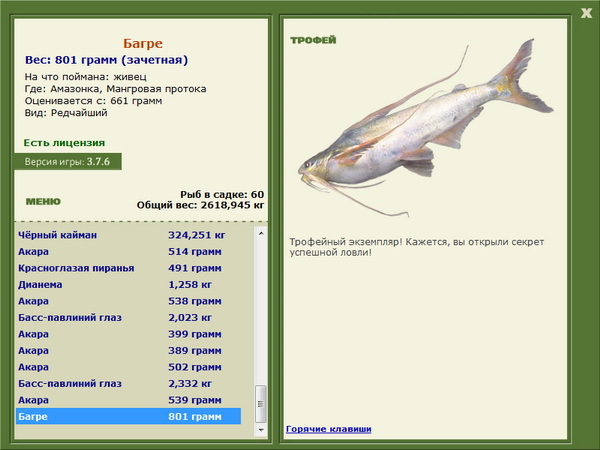Click the Багре catfish trophy image

click(425, 128)
